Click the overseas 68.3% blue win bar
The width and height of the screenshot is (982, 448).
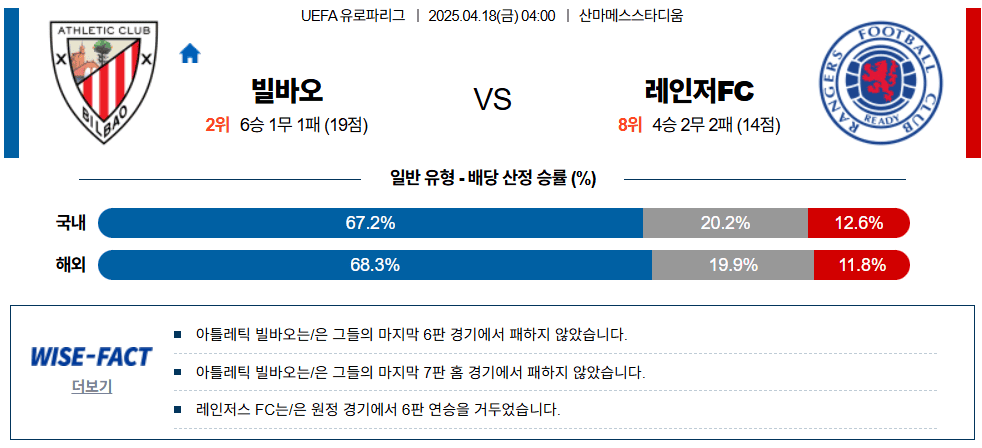click(375, 265)
